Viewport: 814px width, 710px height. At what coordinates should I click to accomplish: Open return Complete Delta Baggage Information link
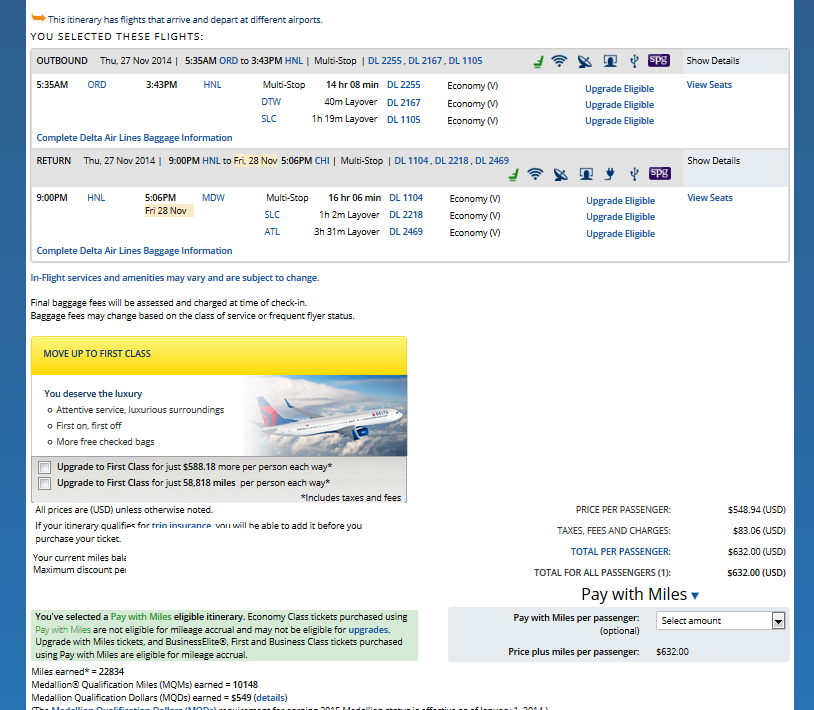click(134, 251)
